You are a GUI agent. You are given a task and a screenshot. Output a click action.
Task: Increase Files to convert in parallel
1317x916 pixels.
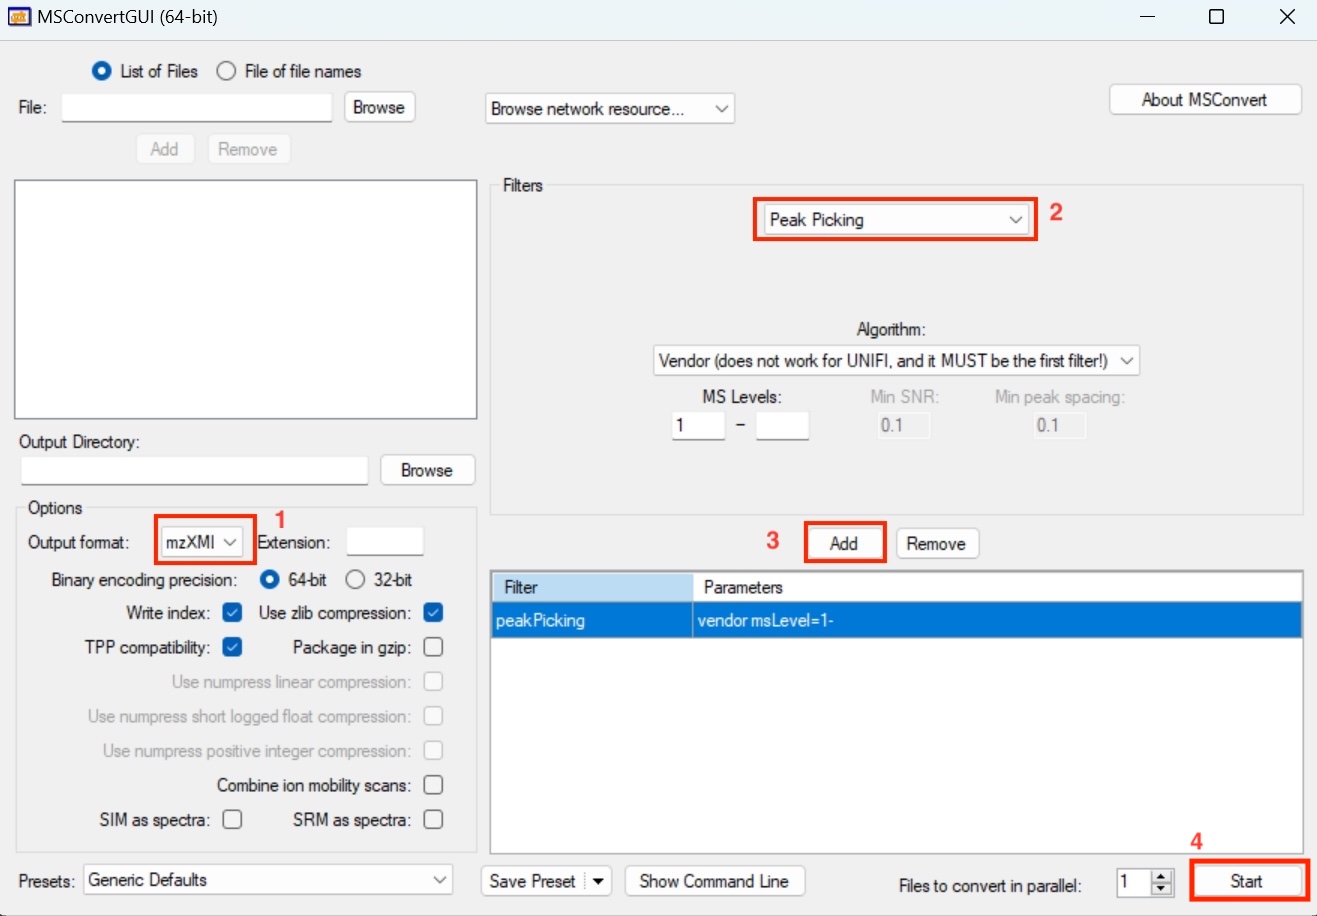[x=1161, y=876]
